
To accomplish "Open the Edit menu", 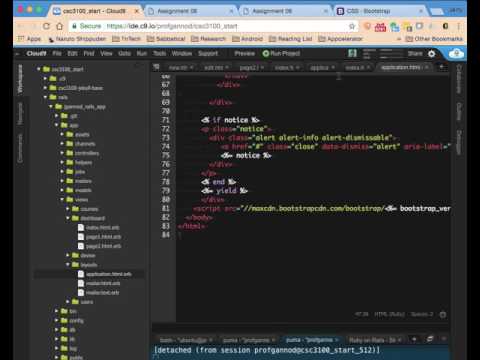I will pos(72,53).
